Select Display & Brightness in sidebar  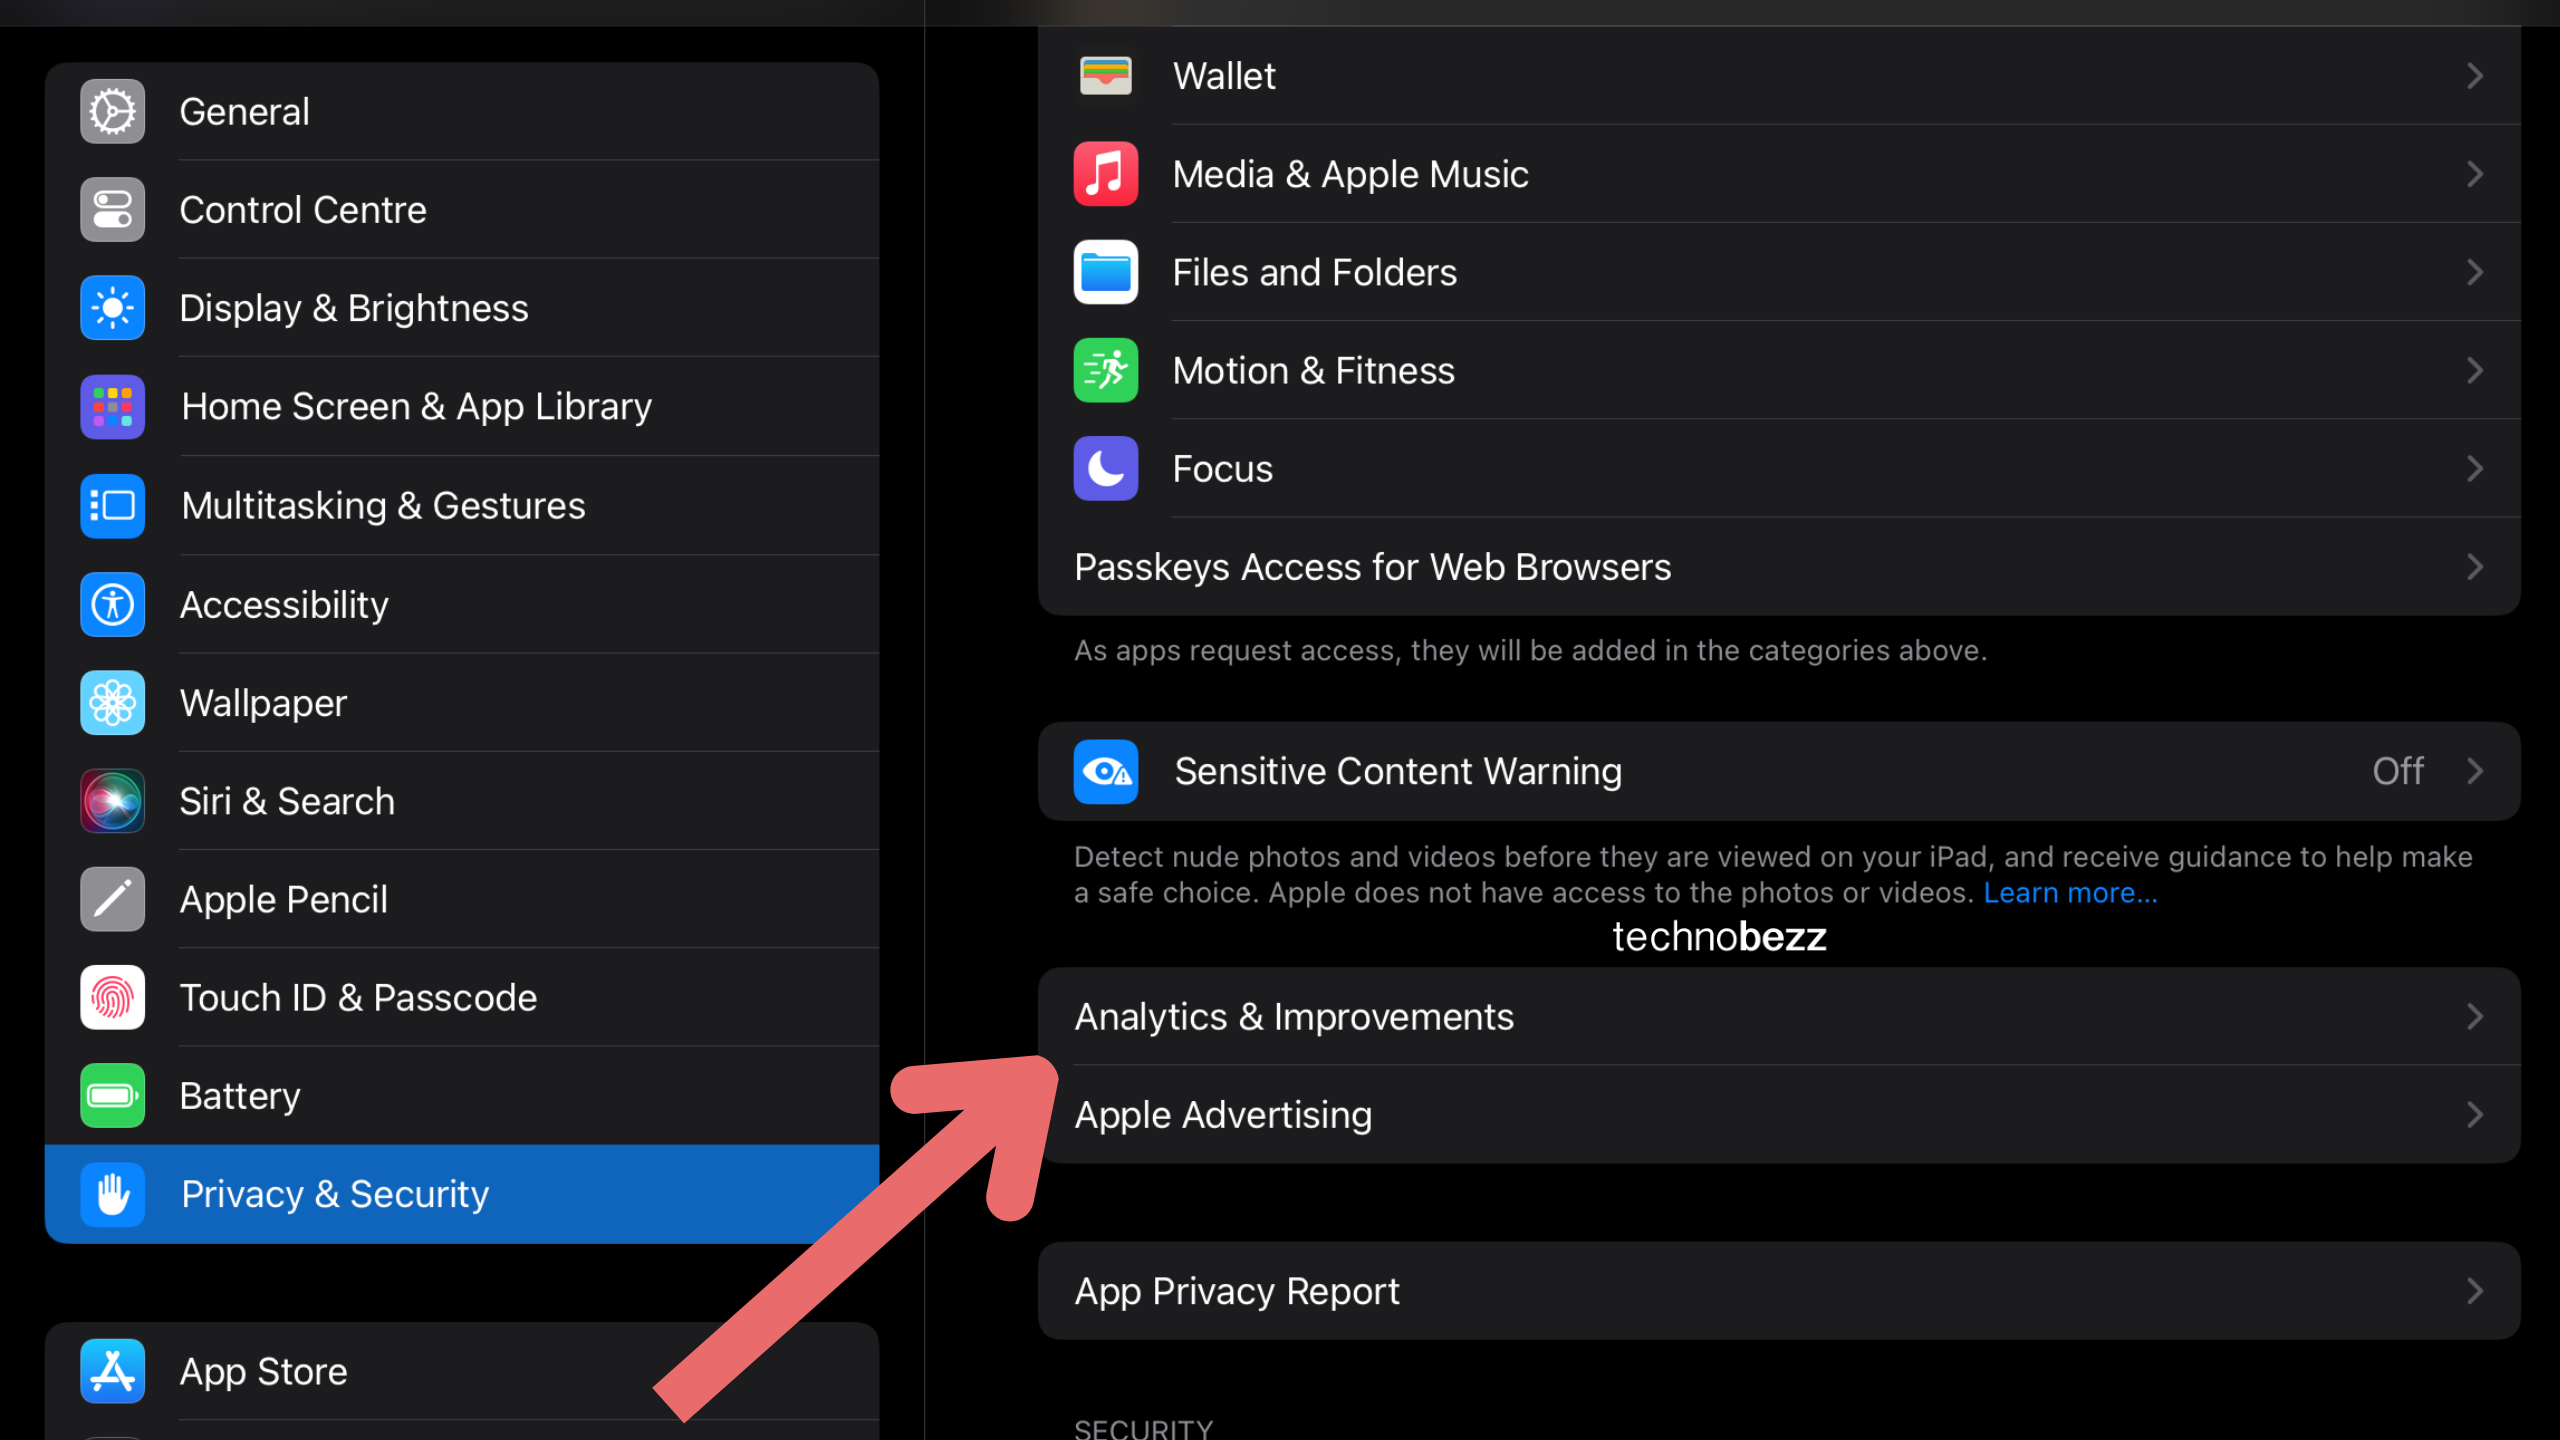pyautogui.click(x=462, y=308)
